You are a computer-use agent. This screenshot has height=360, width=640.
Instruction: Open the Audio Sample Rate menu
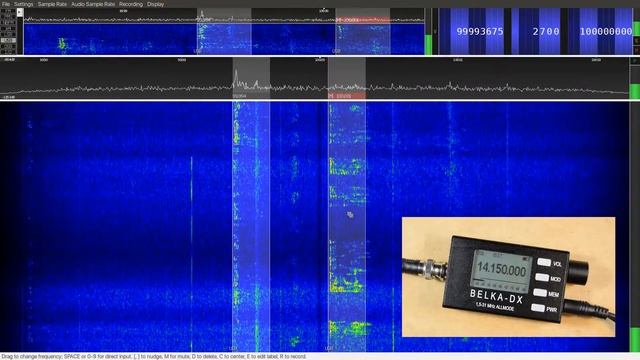click(x=93, y=4)
